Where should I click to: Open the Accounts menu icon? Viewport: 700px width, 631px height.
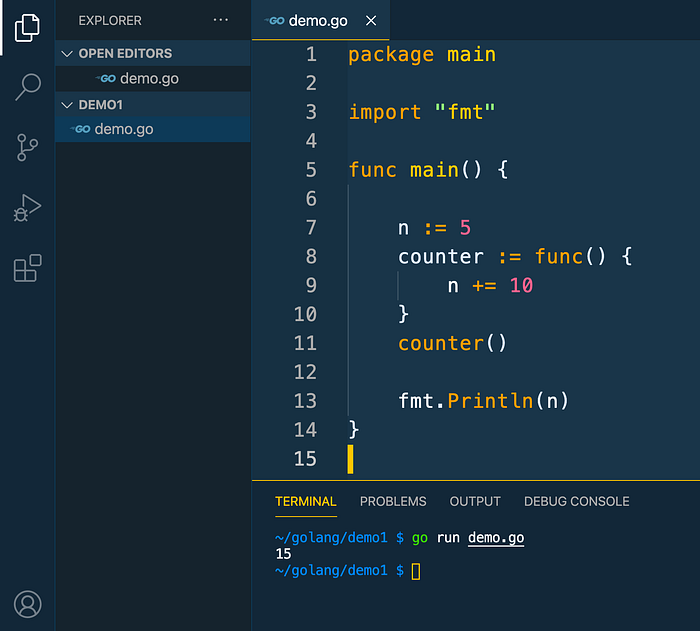[28, 604]
